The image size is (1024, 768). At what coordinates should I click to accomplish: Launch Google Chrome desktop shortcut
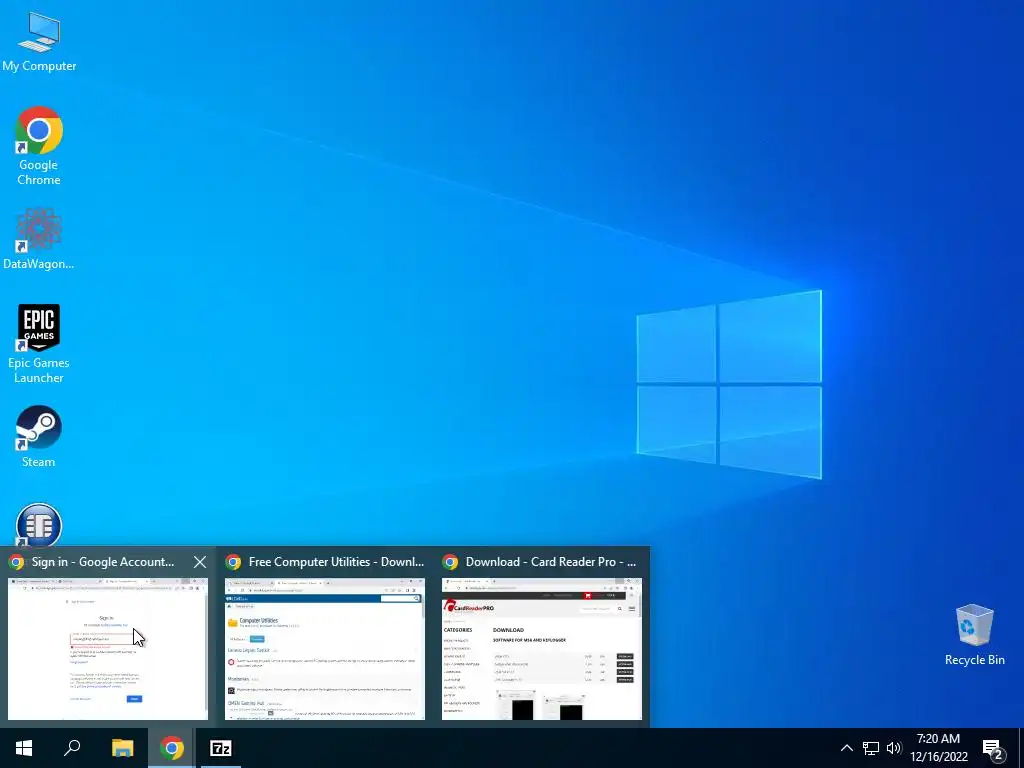click(39, 145)
